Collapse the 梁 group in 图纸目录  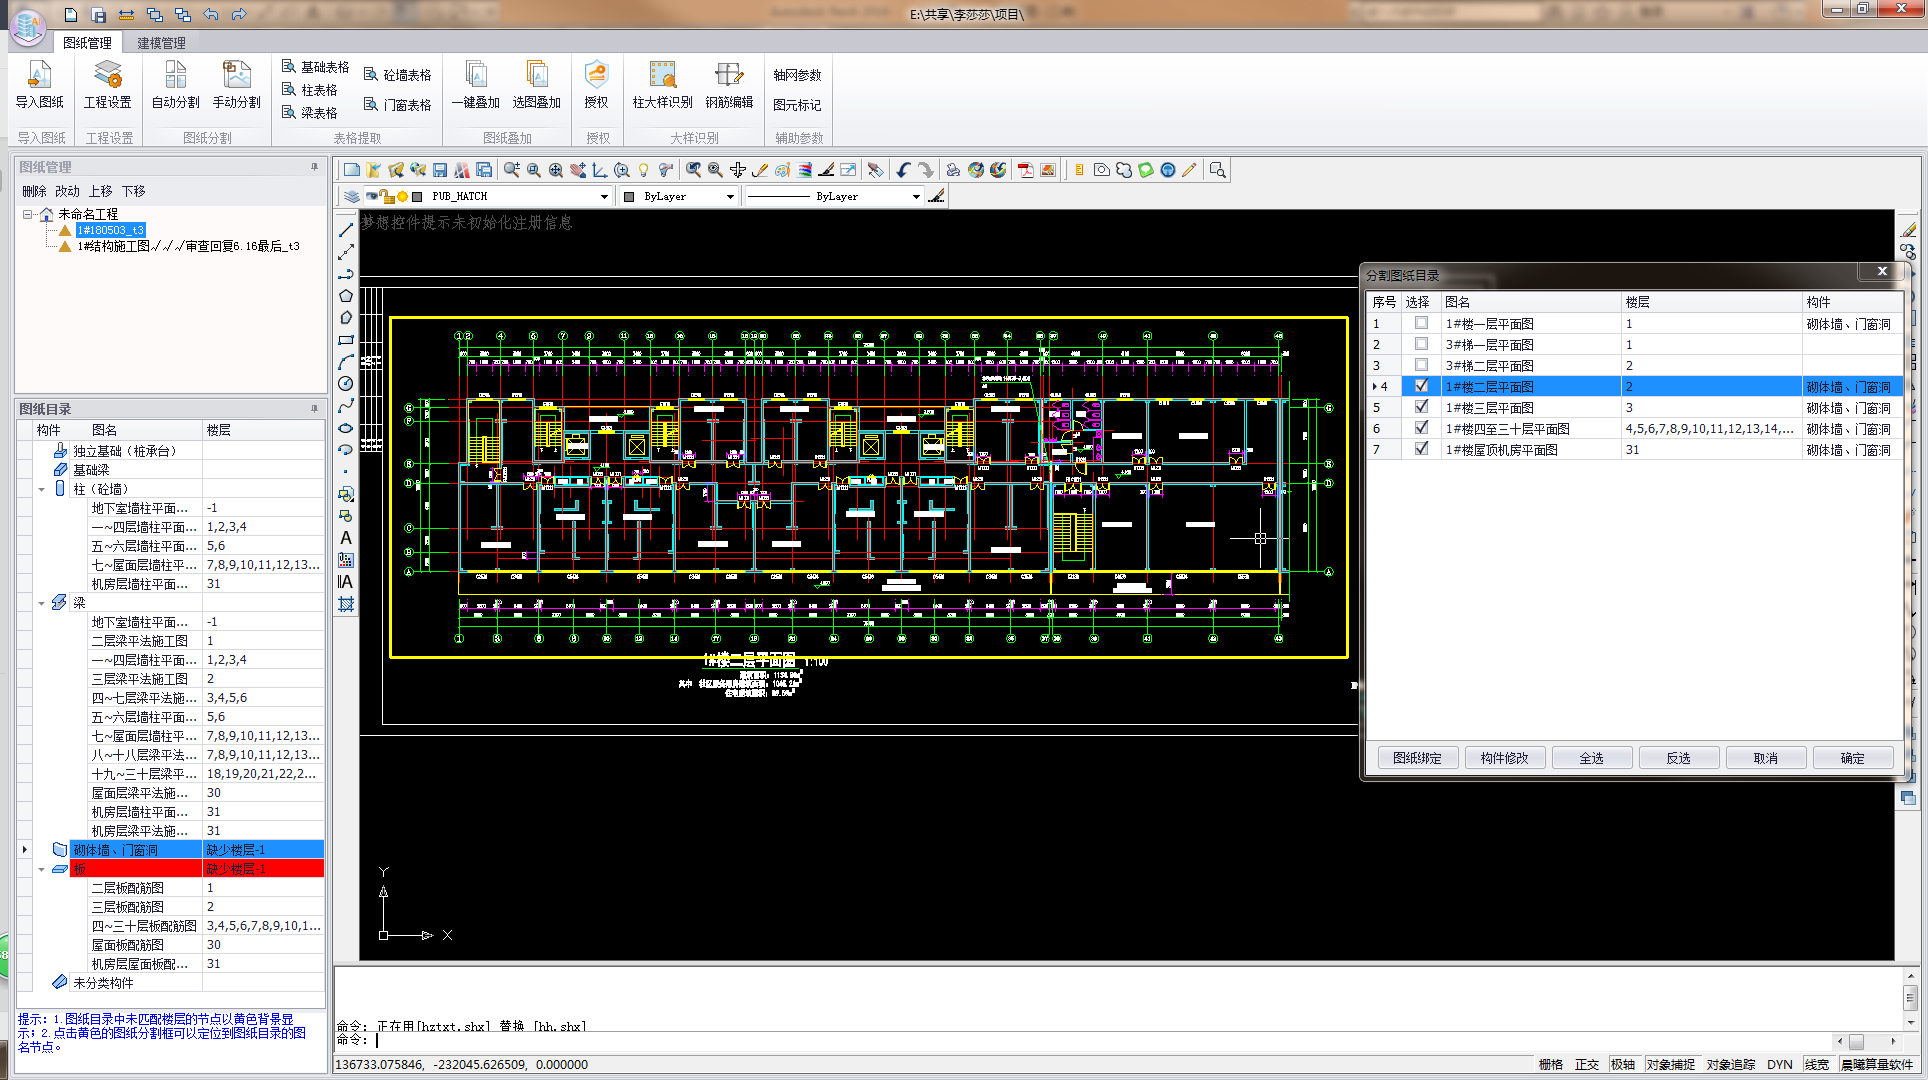coord(41,603)
